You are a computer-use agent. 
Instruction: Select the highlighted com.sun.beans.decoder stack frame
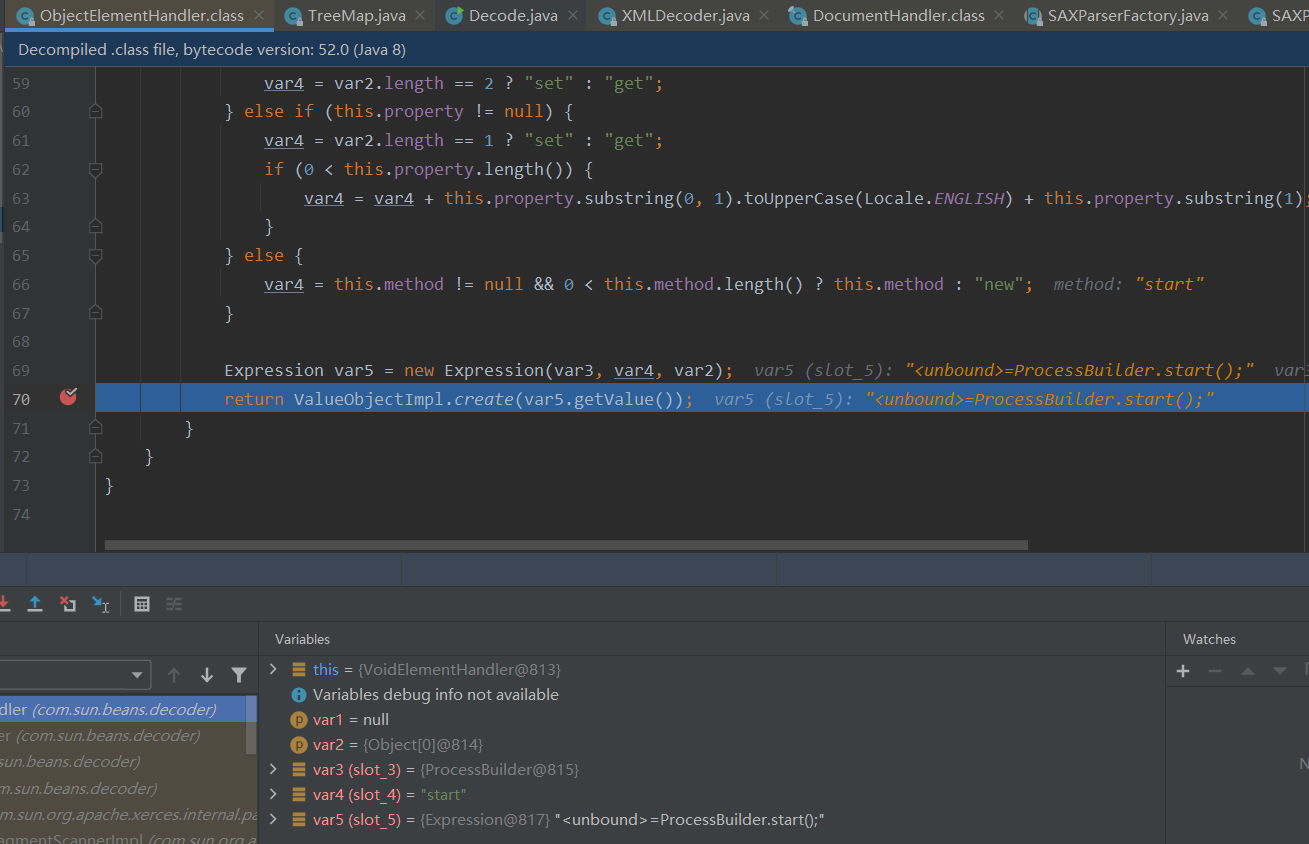point(122,709)
